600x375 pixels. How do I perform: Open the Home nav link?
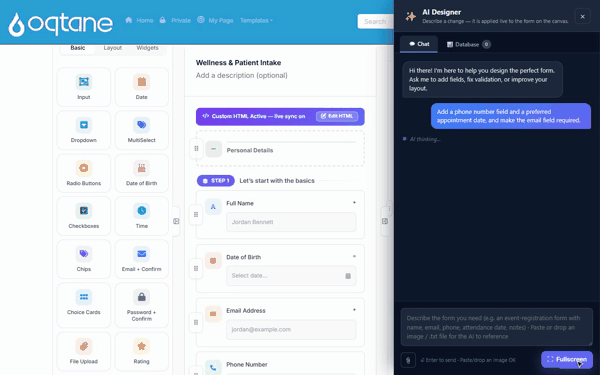[x=139, y=20]
